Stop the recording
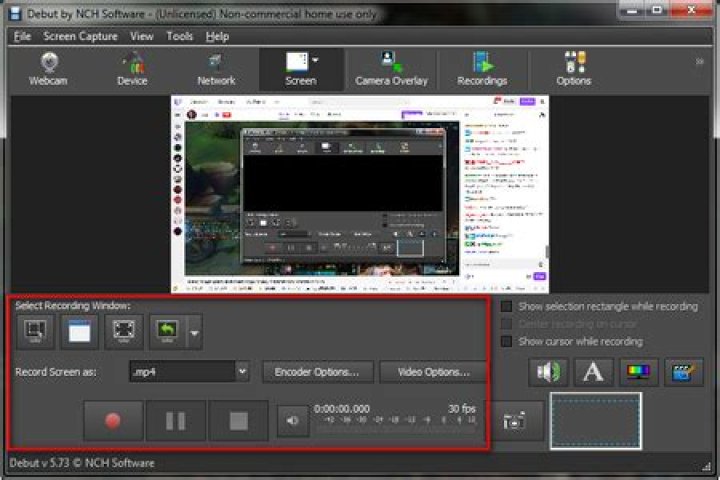The width and height of the screenshot is (720, 480). (238, 421)
